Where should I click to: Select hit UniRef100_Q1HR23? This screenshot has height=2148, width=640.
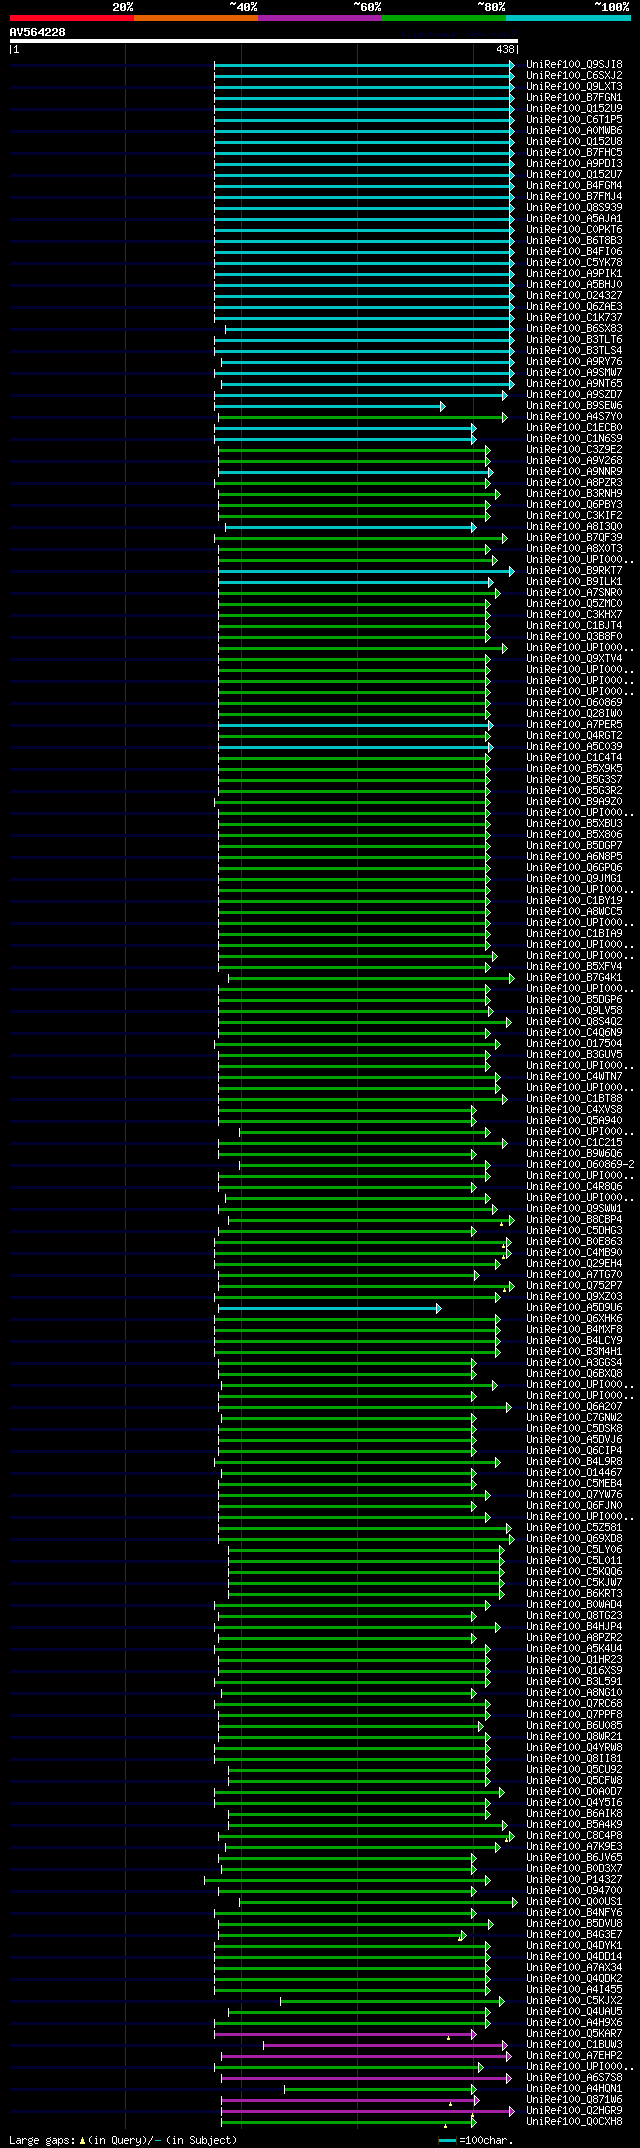[x=574, y=1659]
